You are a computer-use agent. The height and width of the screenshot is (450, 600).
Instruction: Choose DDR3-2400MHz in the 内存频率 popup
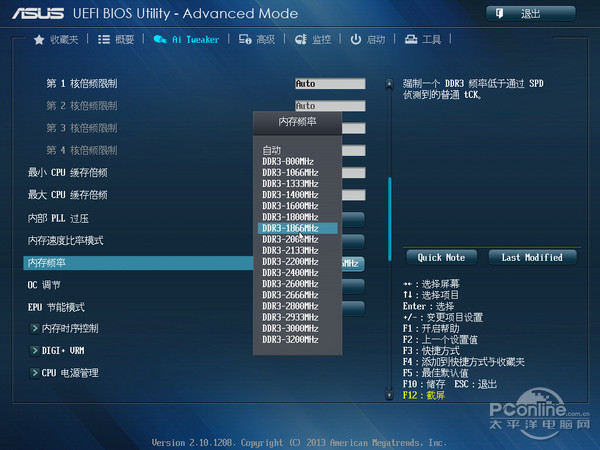pos(287,272)
